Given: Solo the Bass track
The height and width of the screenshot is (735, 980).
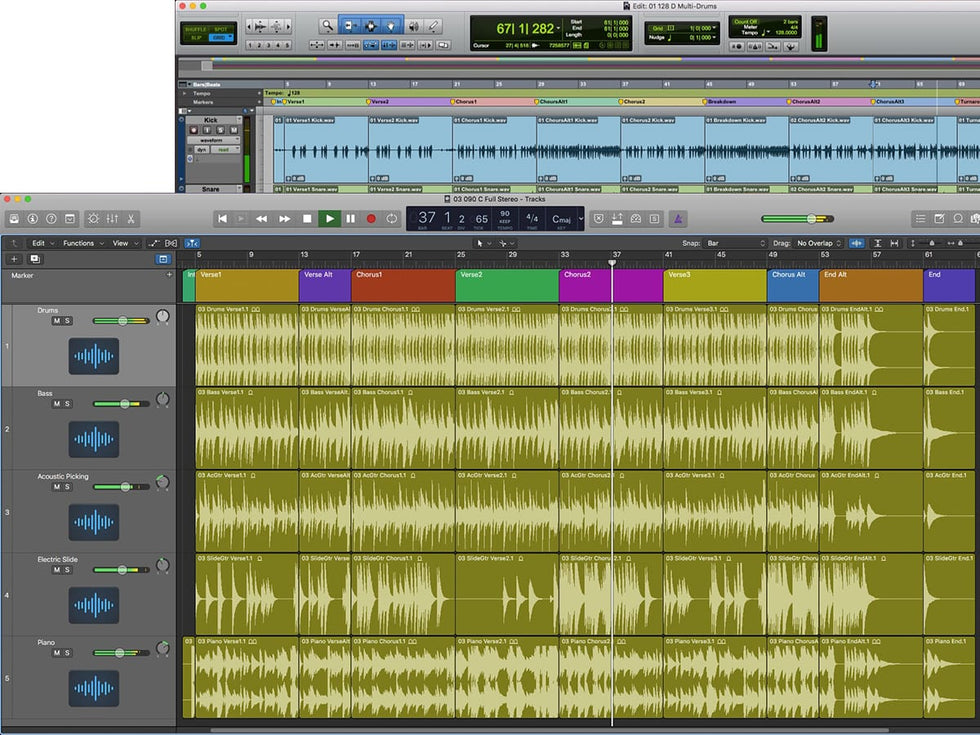Looking at the screenshot, I should pos(68,404).
